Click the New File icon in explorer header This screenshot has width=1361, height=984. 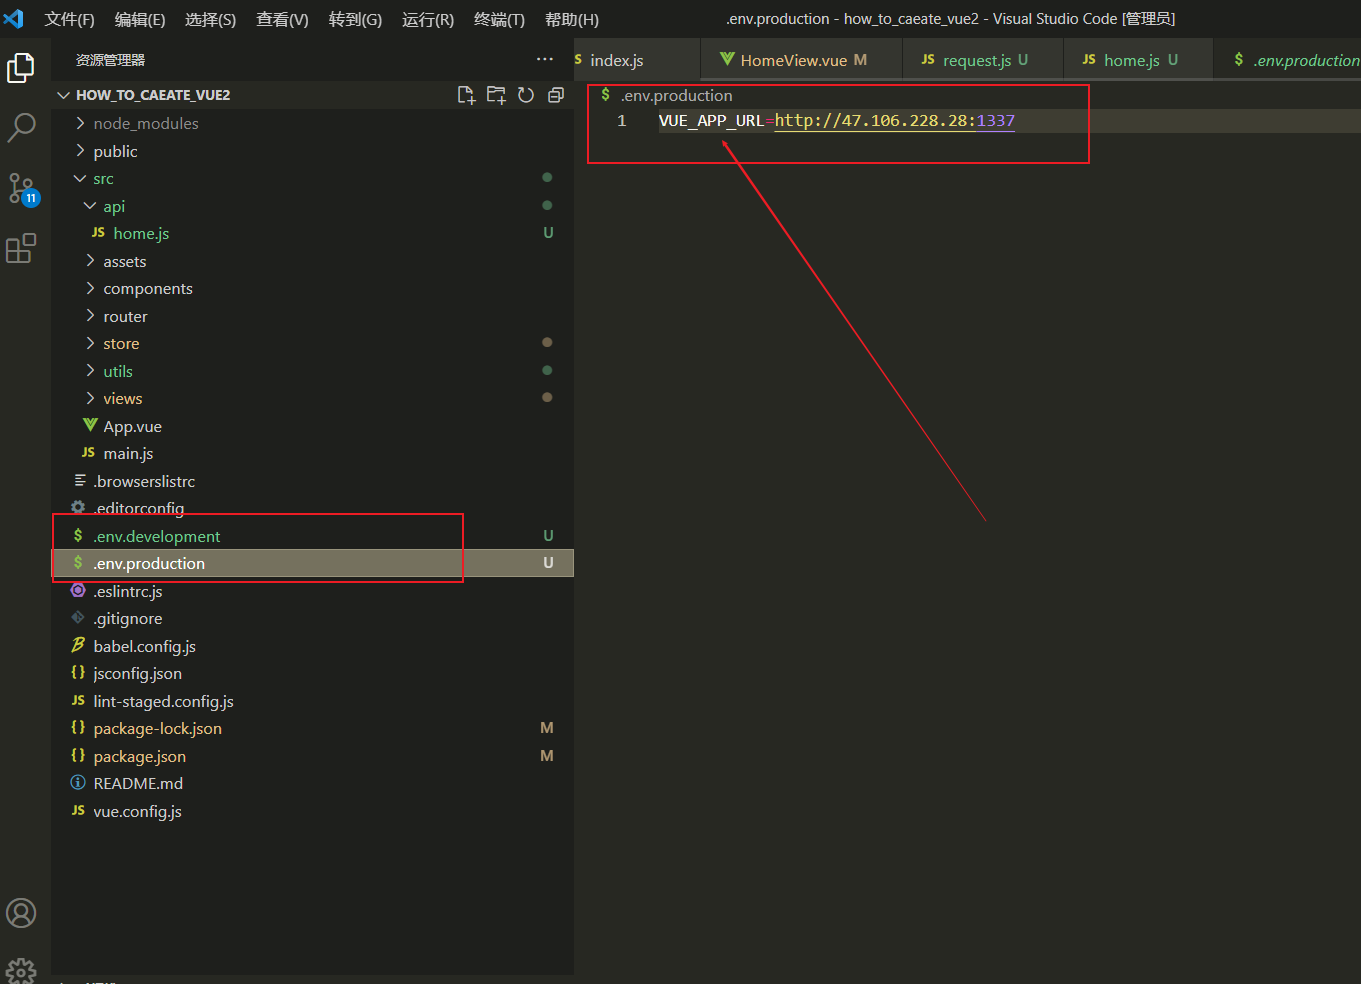(466, 95)
